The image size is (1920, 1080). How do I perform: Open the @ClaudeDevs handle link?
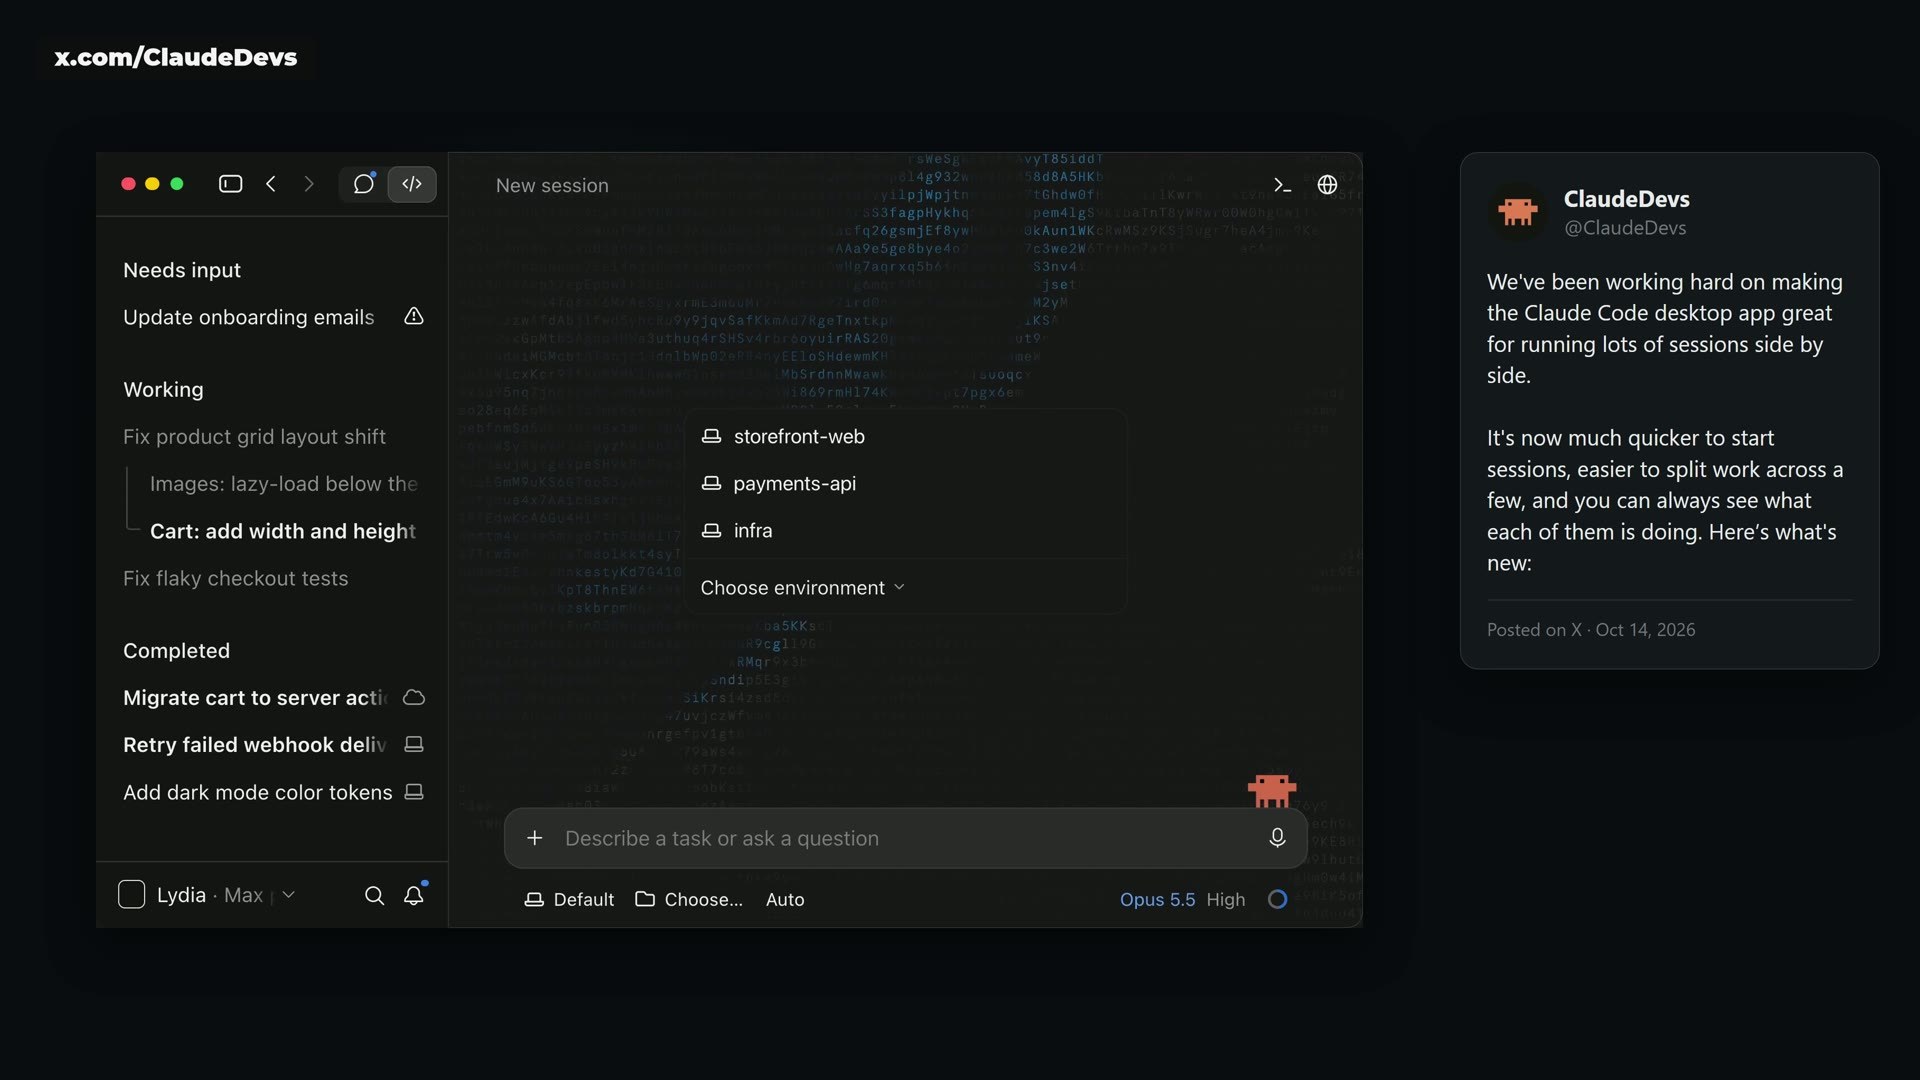click(x=1625, y=228)
